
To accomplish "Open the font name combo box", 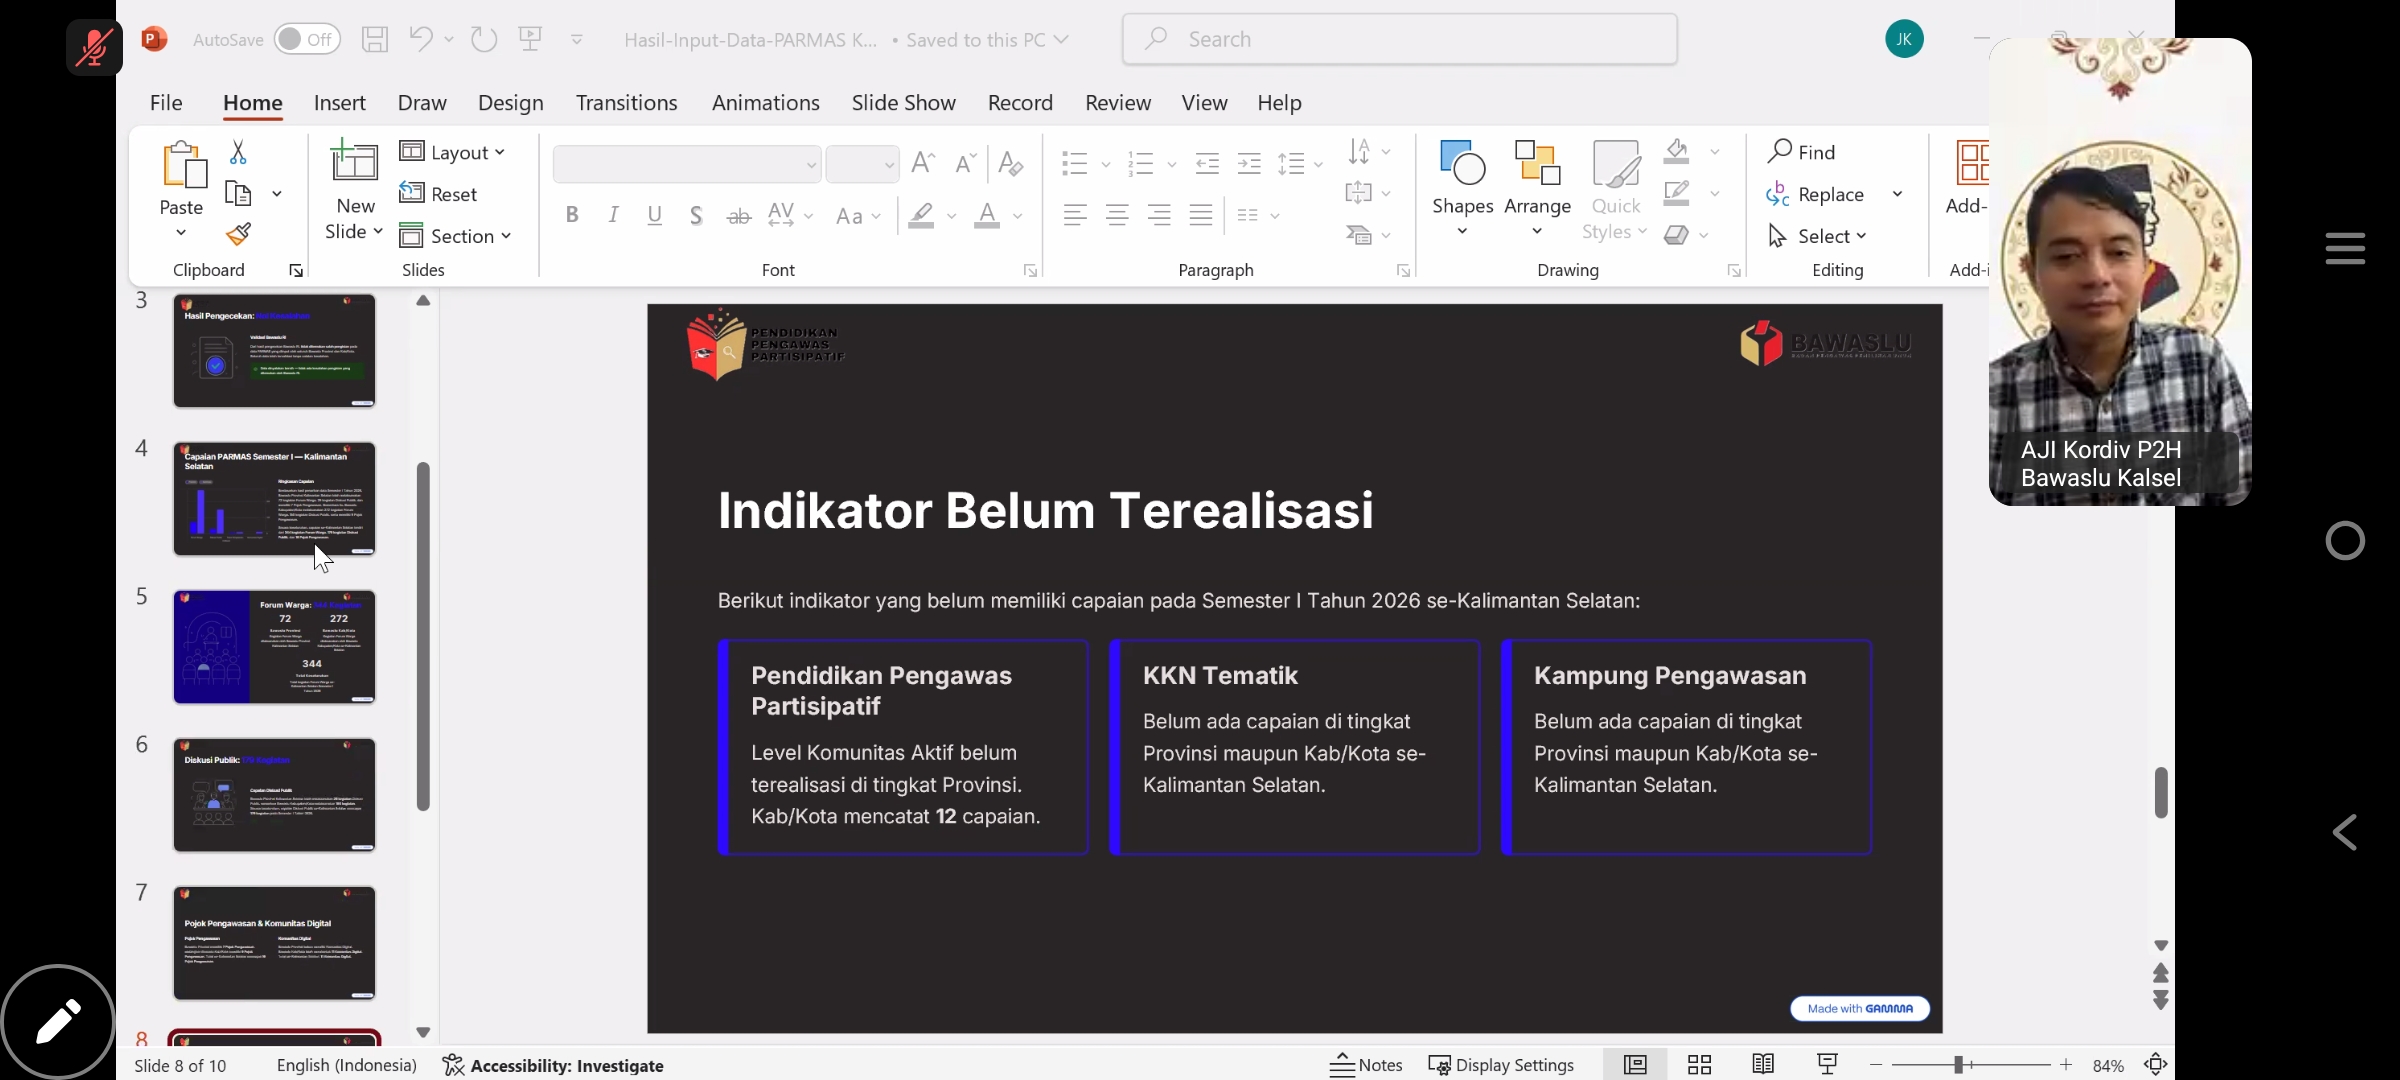I will pyautogui.click(x=686, y=164).
